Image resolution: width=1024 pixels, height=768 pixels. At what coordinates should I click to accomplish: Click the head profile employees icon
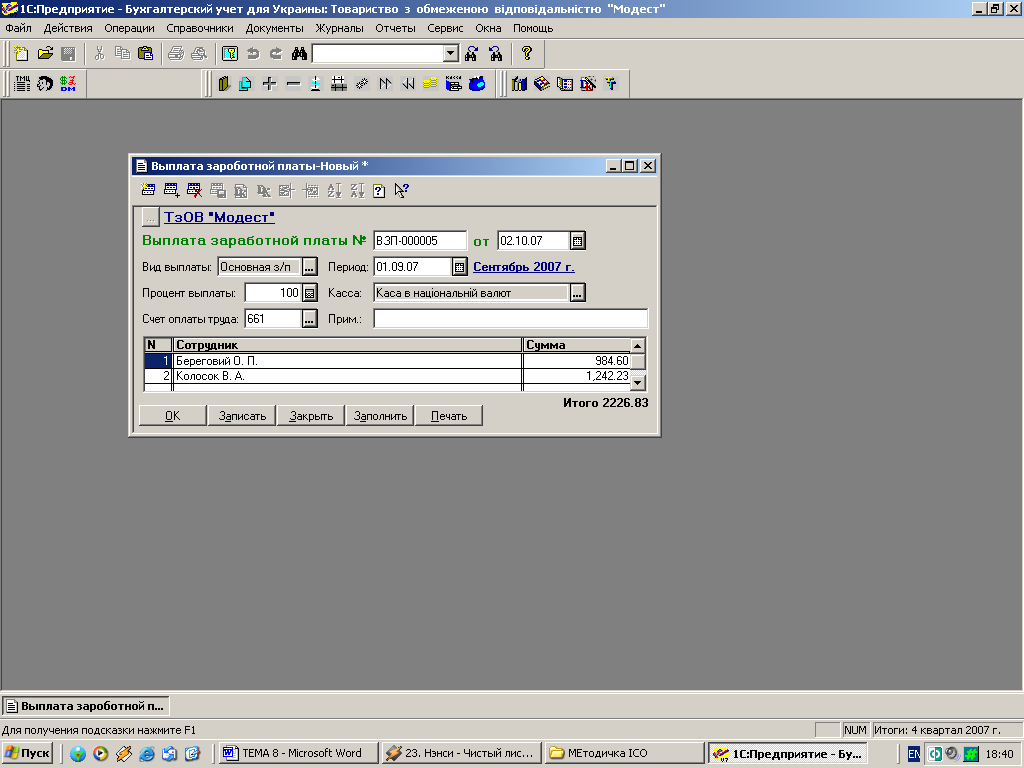click(45, 84)
